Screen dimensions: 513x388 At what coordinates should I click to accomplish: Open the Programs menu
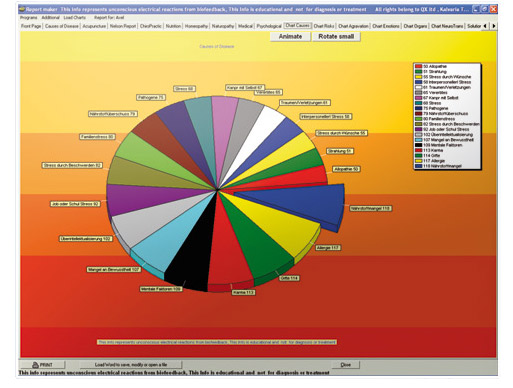29,17
